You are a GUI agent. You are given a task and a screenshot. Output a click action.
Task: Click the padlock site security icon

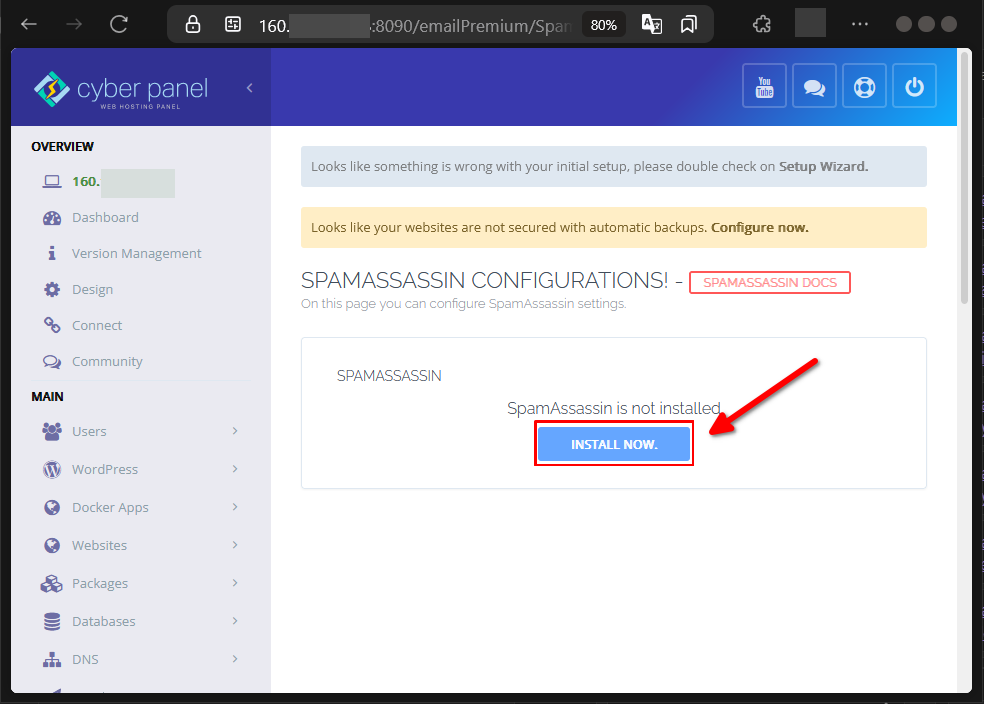(193, 24)
